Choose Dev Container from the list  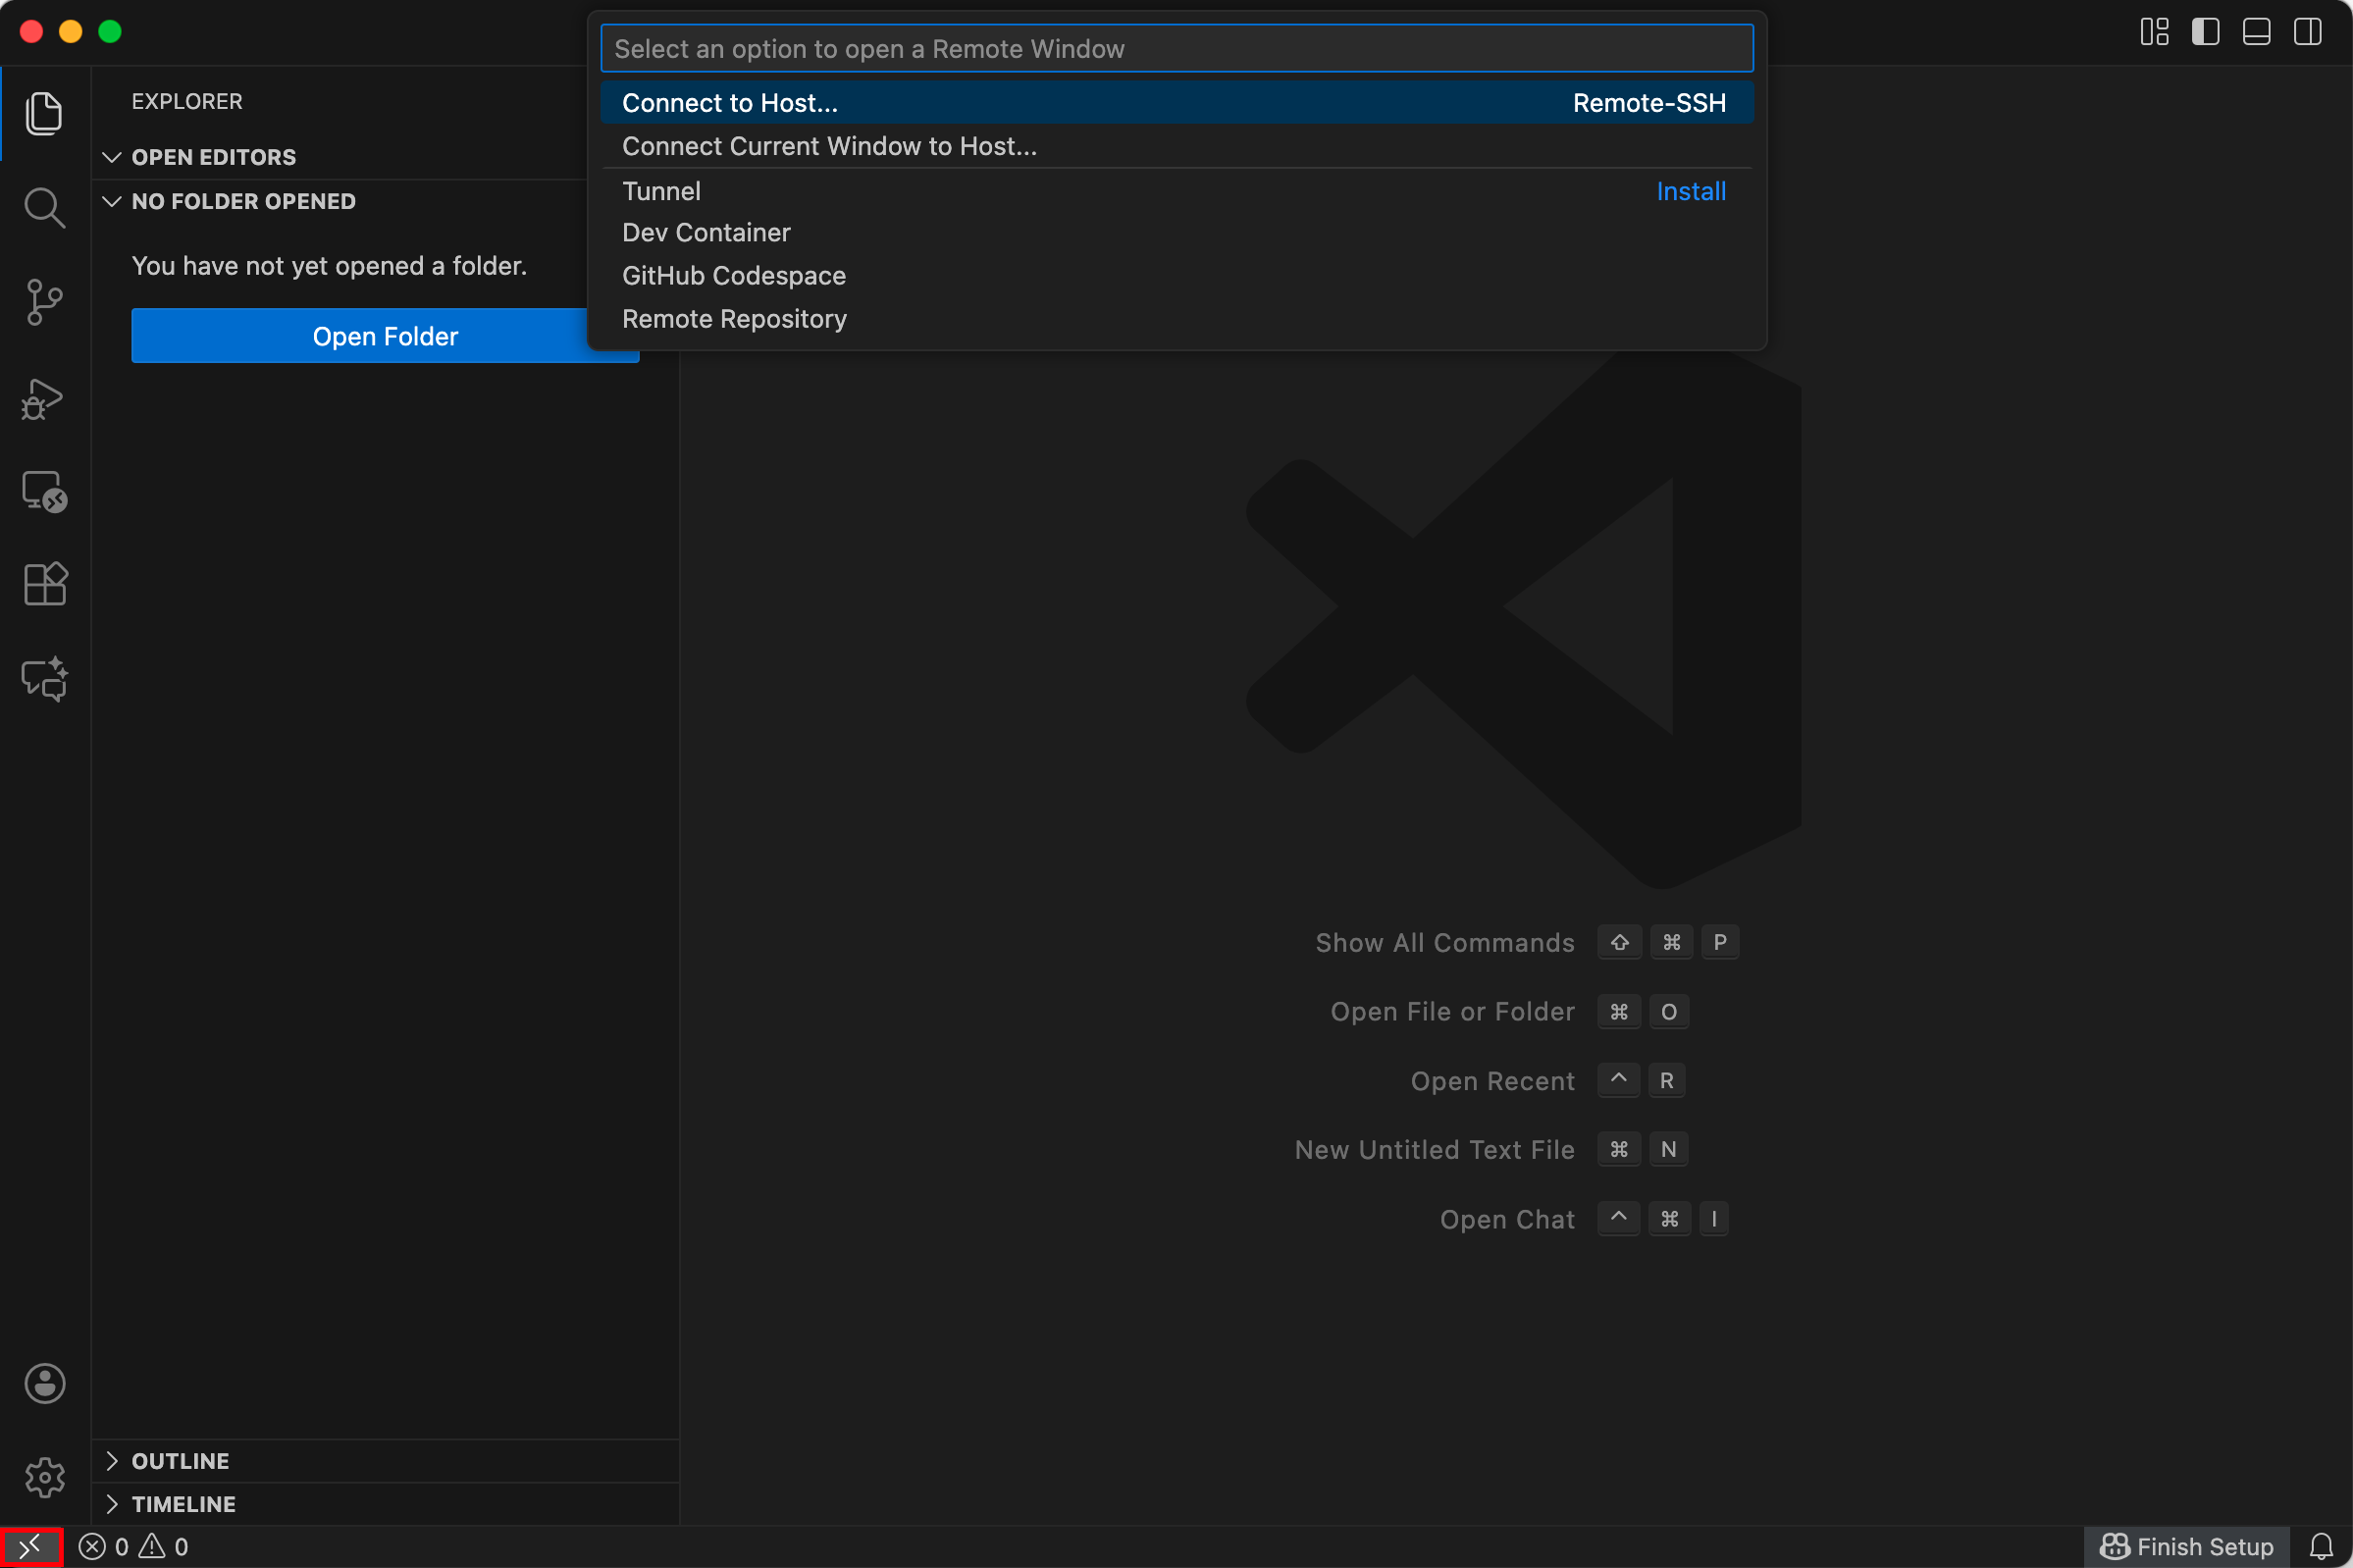706,233
